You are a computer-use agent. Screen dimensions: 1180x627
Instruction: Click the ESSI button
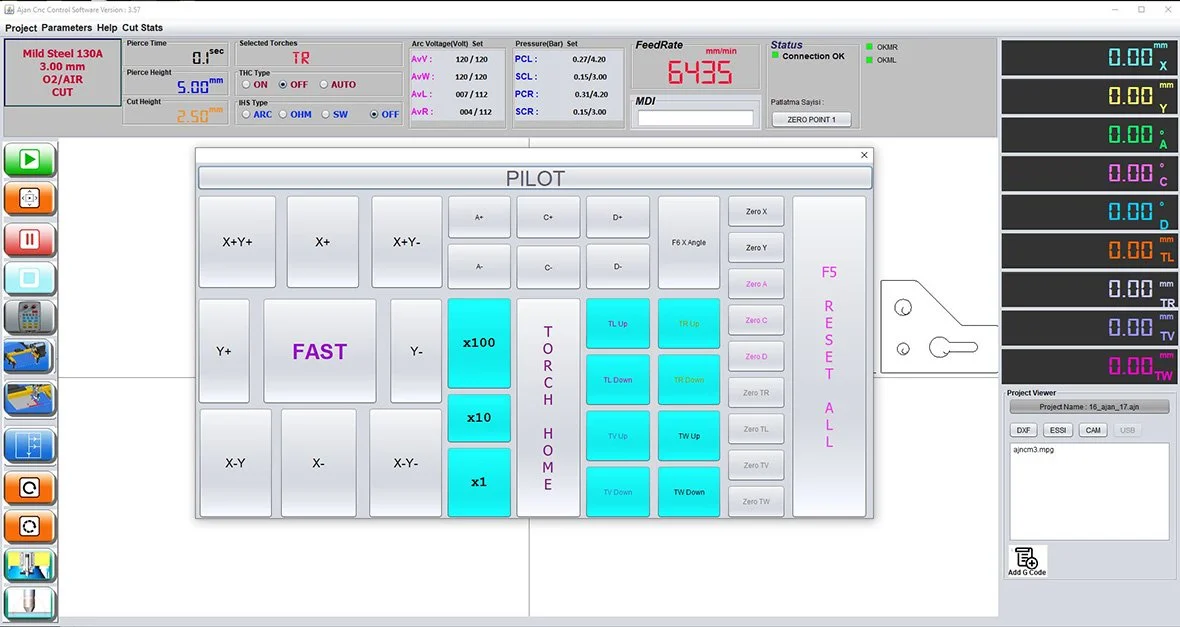point(1058,431)
